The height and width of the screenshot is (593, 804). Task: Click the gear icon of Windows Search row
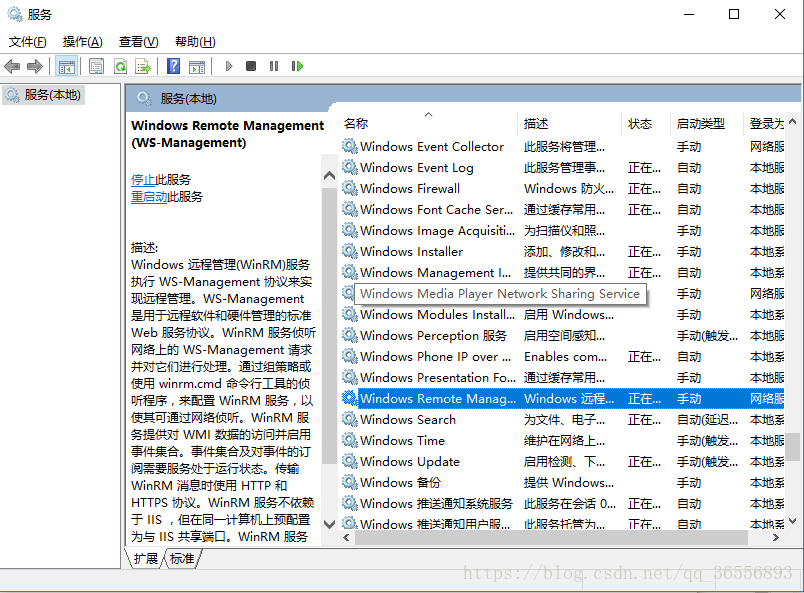(x=350, y=419)
